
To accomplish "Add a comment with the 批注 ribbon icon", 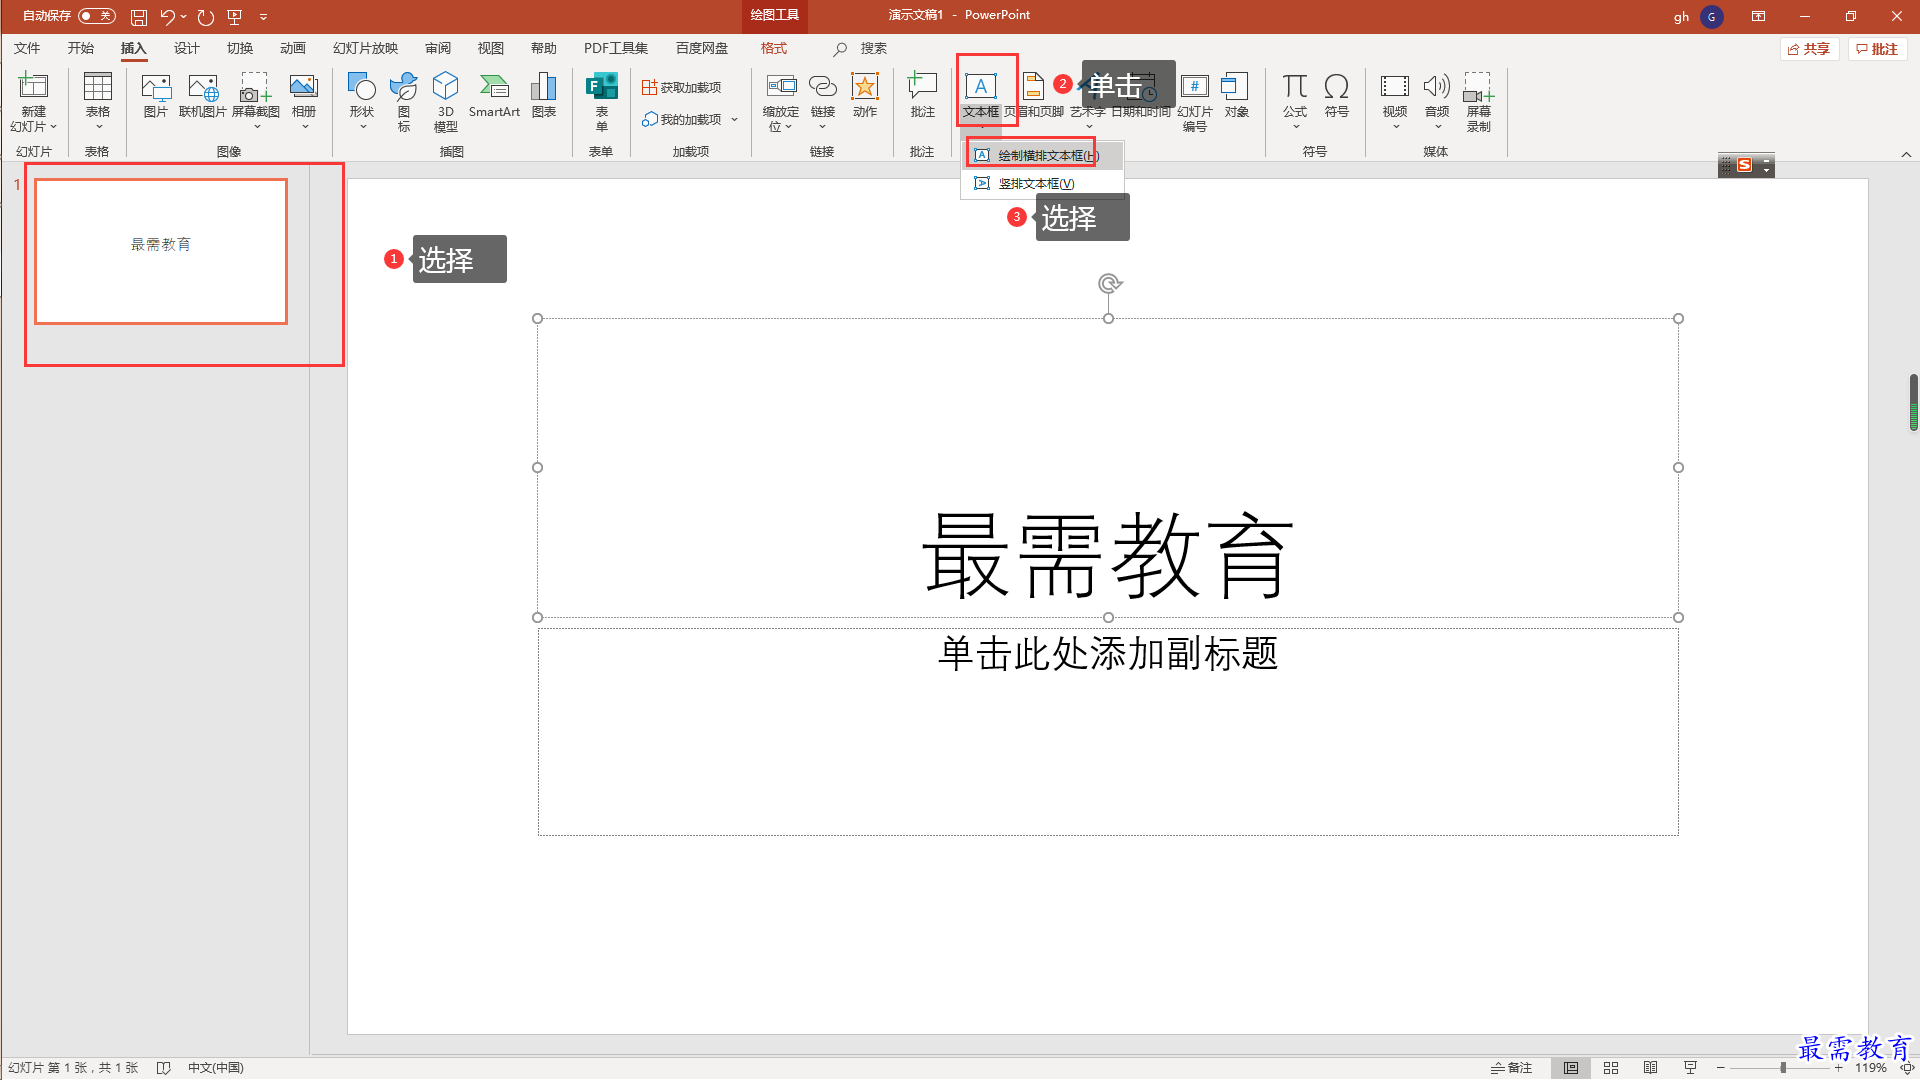I will pyautogui.click(x=922, y=86).
